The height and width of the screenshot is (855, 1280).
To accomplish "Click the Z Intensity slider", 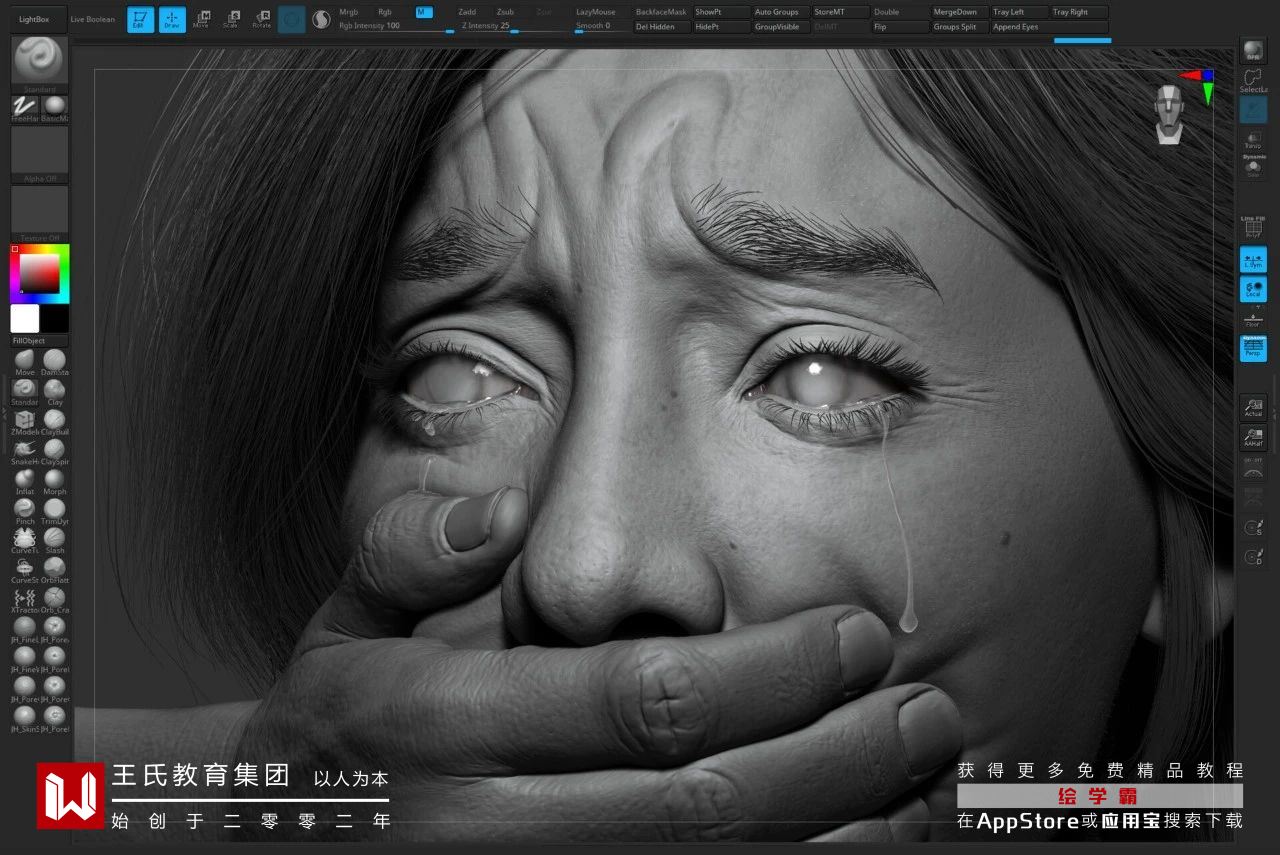I will coord(513,26).
